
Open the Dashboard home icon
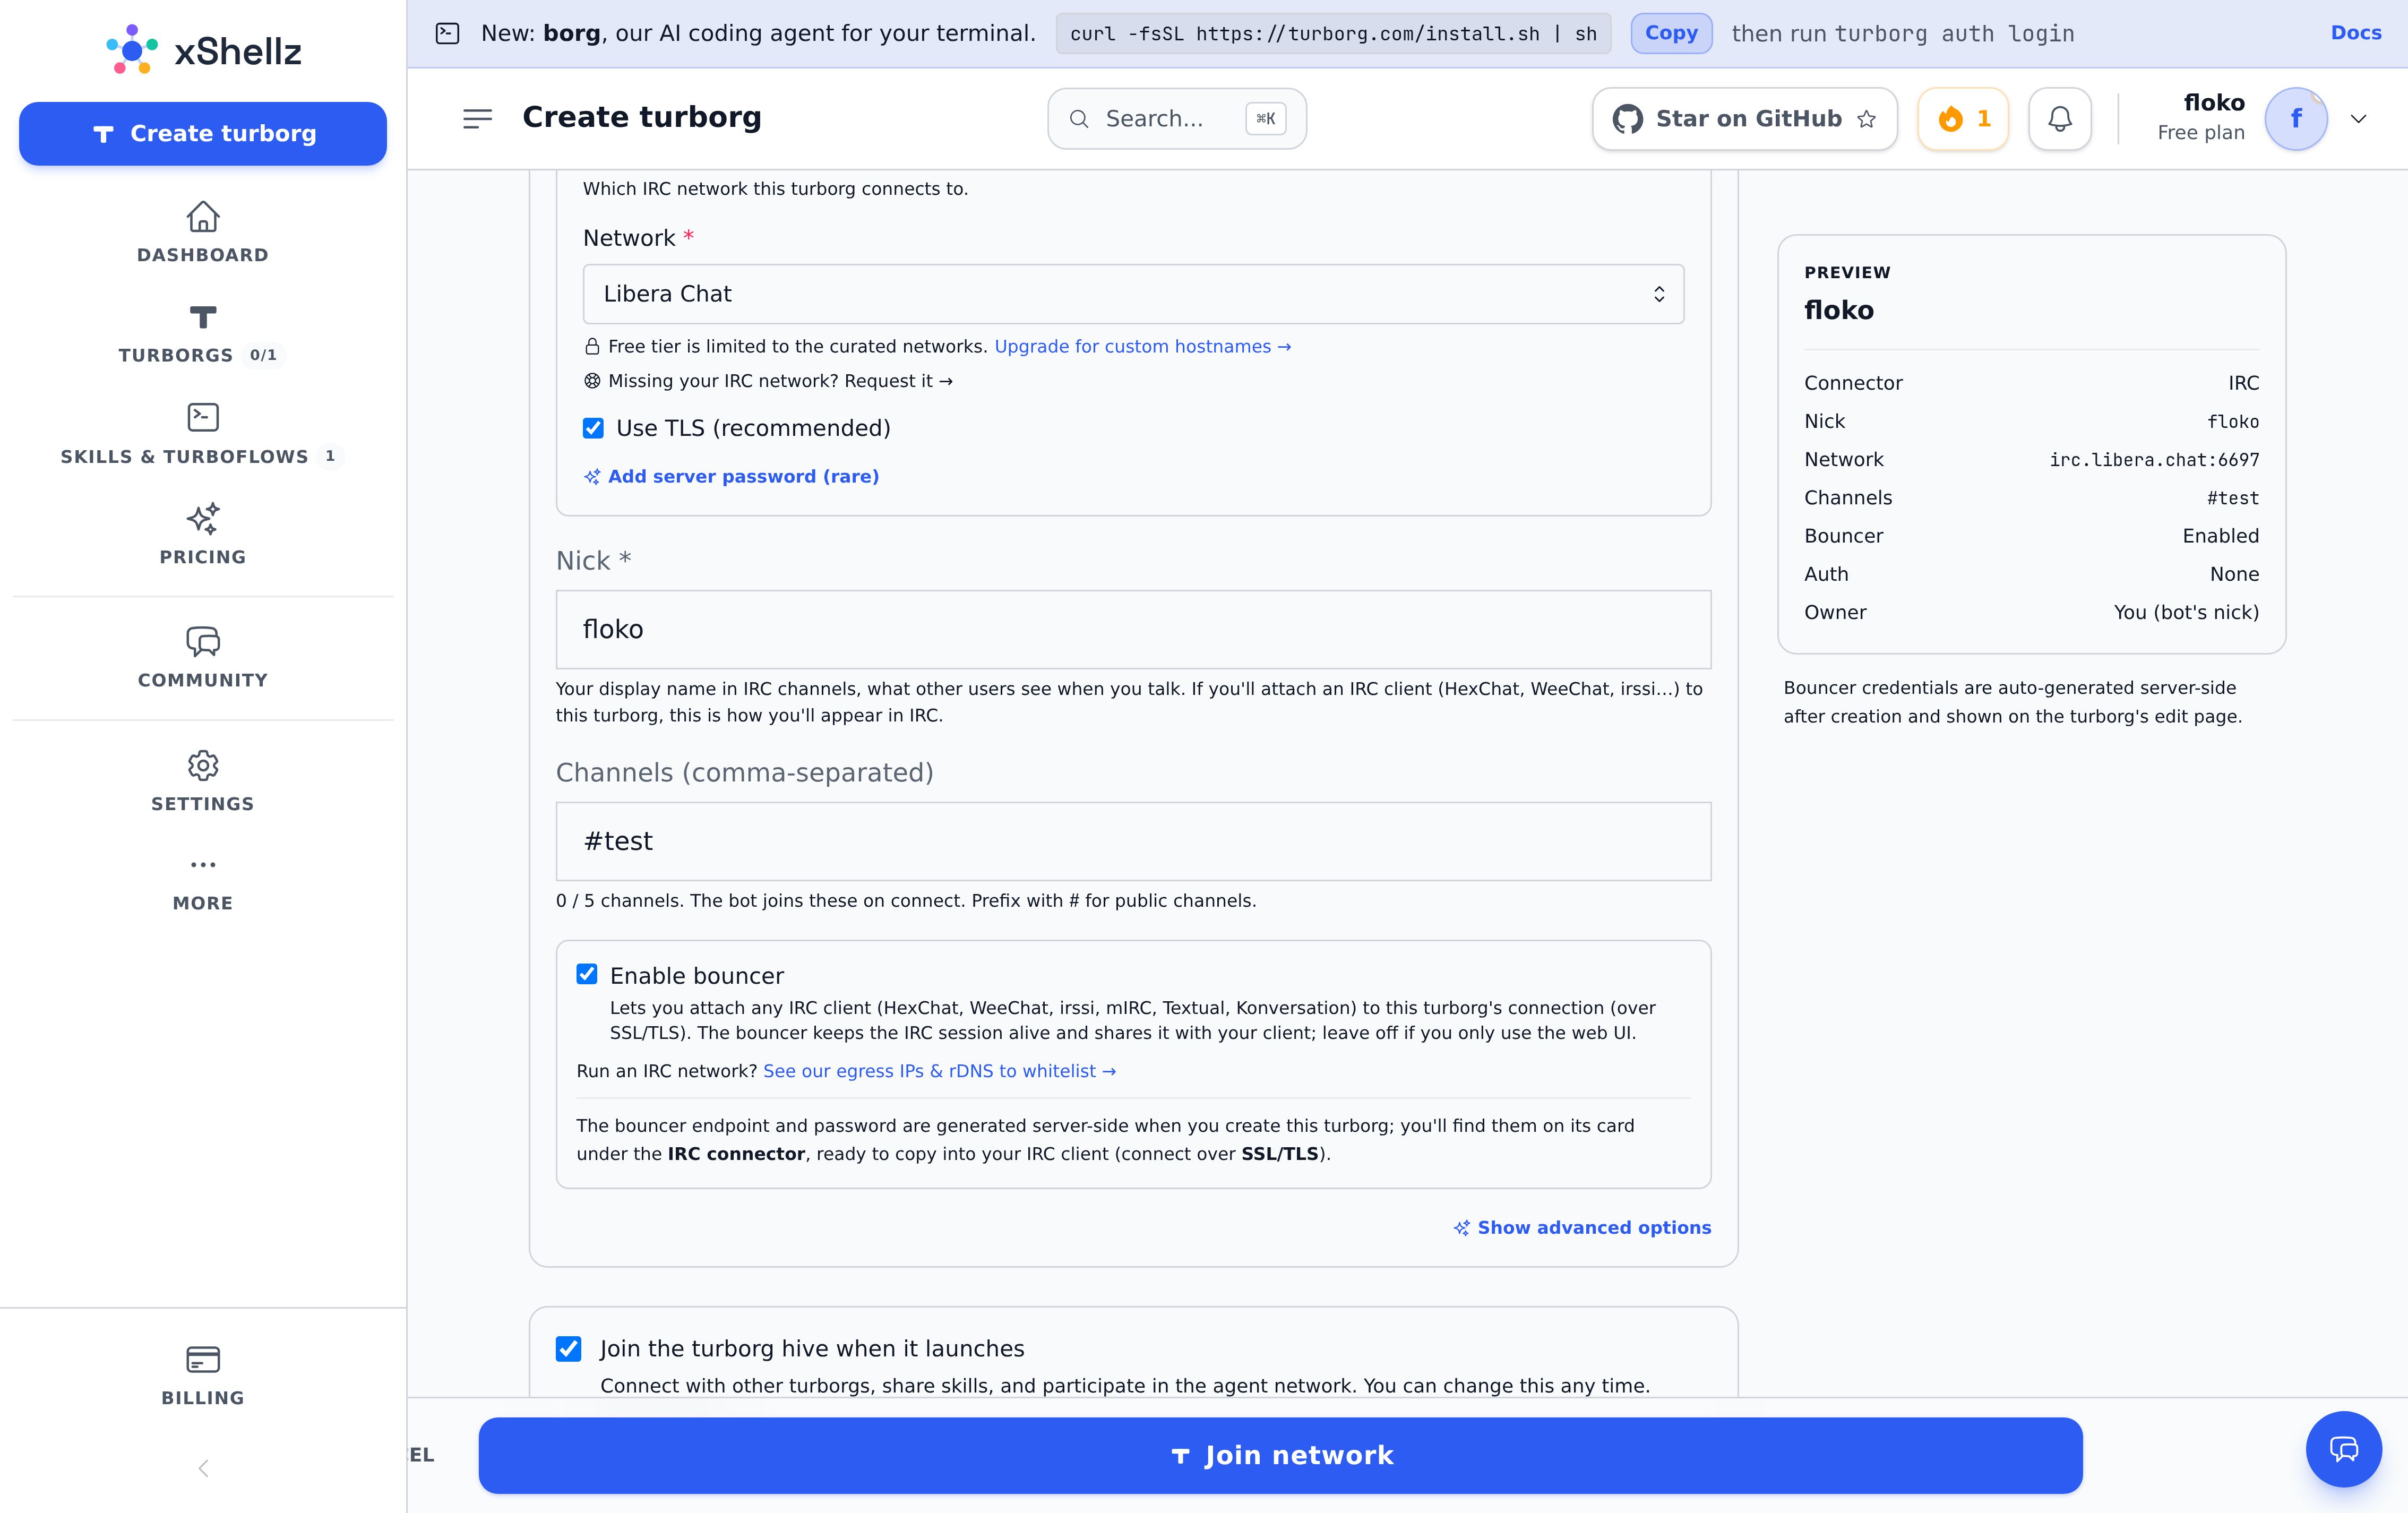(x=203, y=216)
